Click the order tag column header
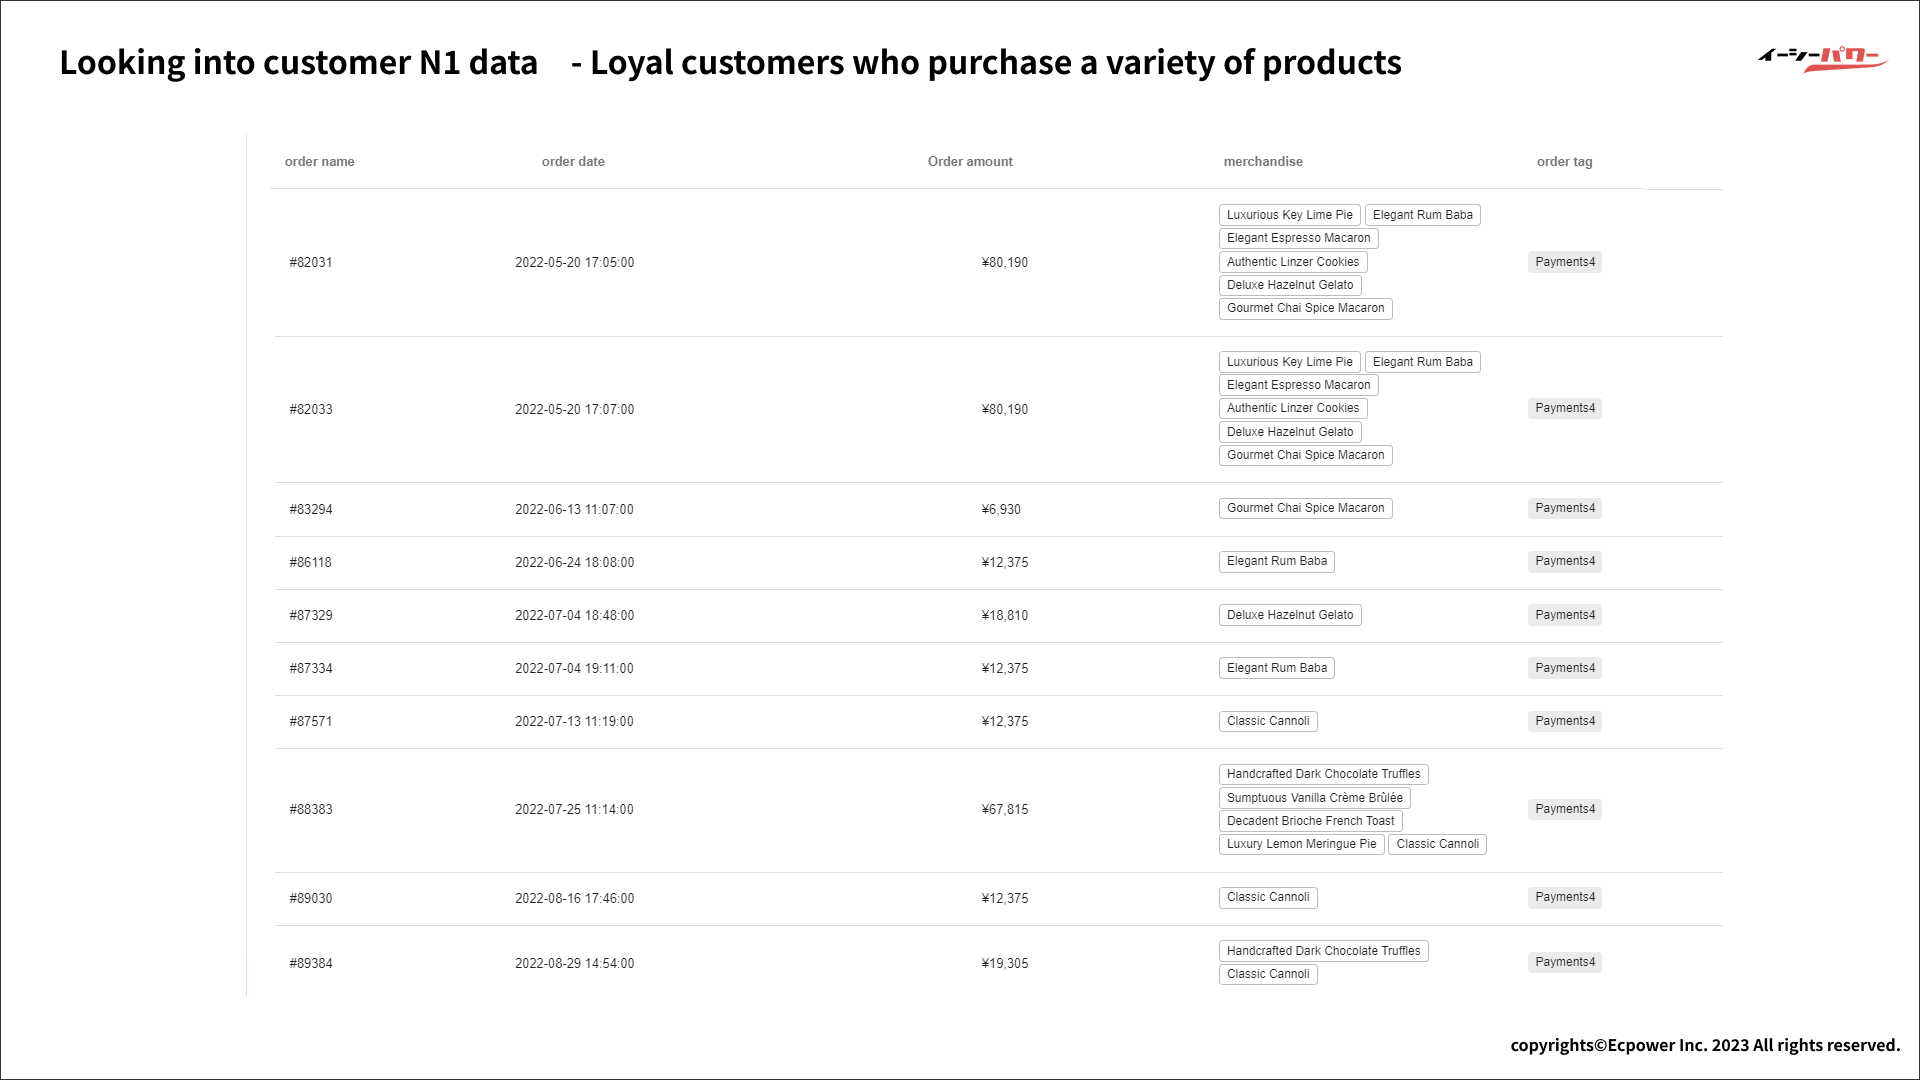The height and width of the screenshot is (1080, 1920). coord(1564,162)
